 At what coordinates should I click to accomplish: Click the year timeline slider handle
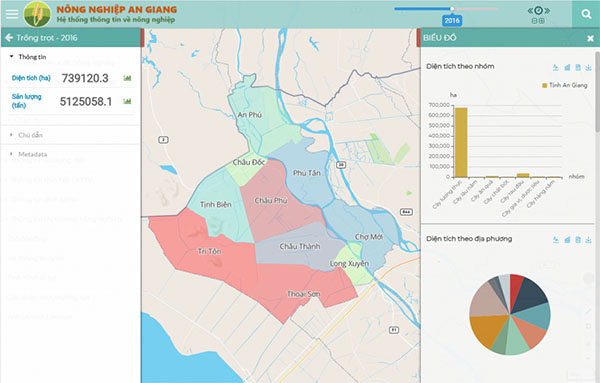tap(452, 8)
